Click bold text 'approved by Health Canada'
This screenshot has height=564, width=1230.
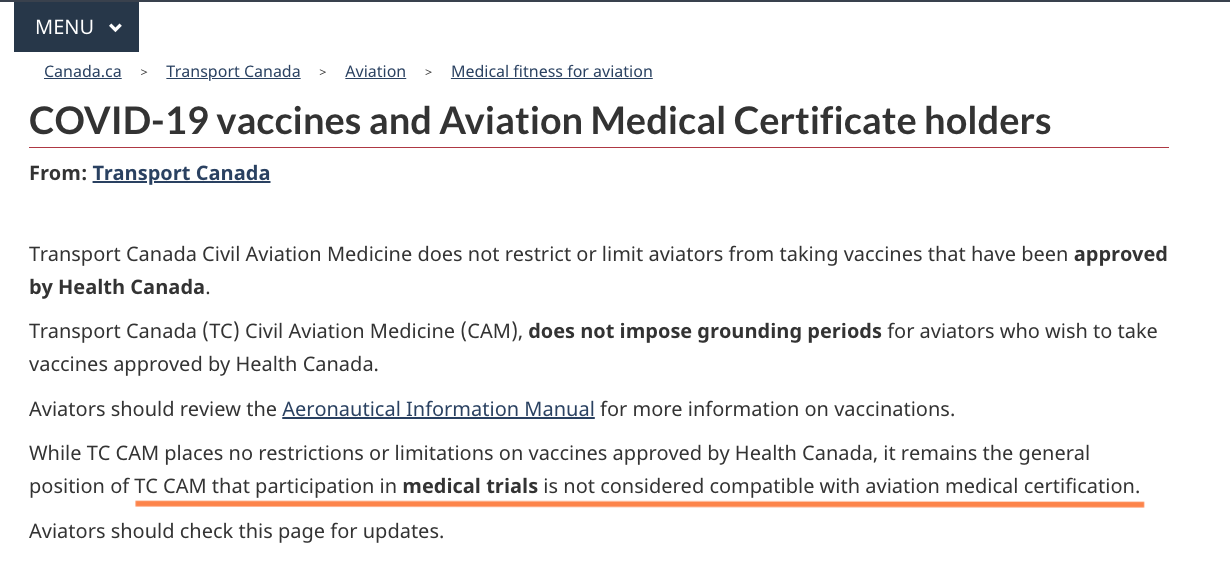(1120, 254)
